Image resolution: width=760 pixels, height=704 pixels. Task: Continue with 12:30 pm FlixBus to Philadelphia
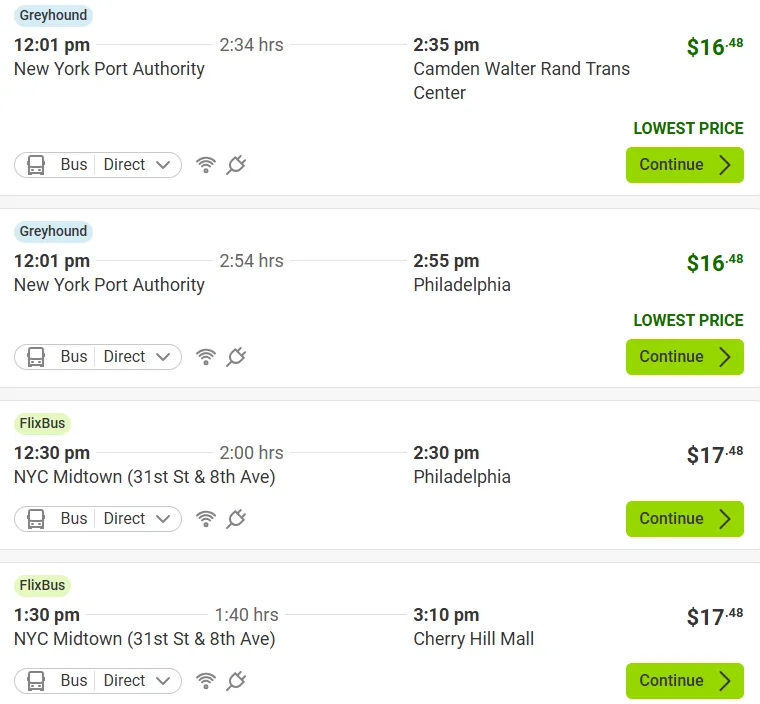(x=684, y=519)
